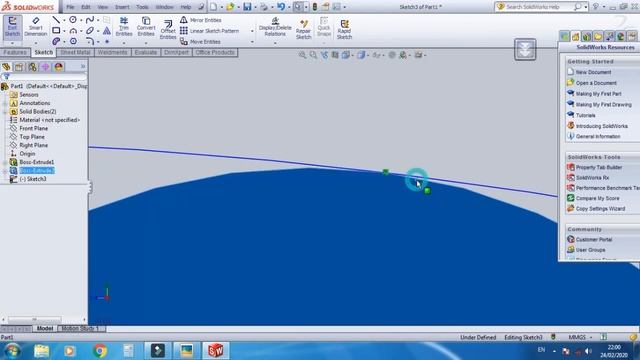Screen dimensions: 640x360
Task: Select the Polygon sketch tool
Action: tap(73, 41)
